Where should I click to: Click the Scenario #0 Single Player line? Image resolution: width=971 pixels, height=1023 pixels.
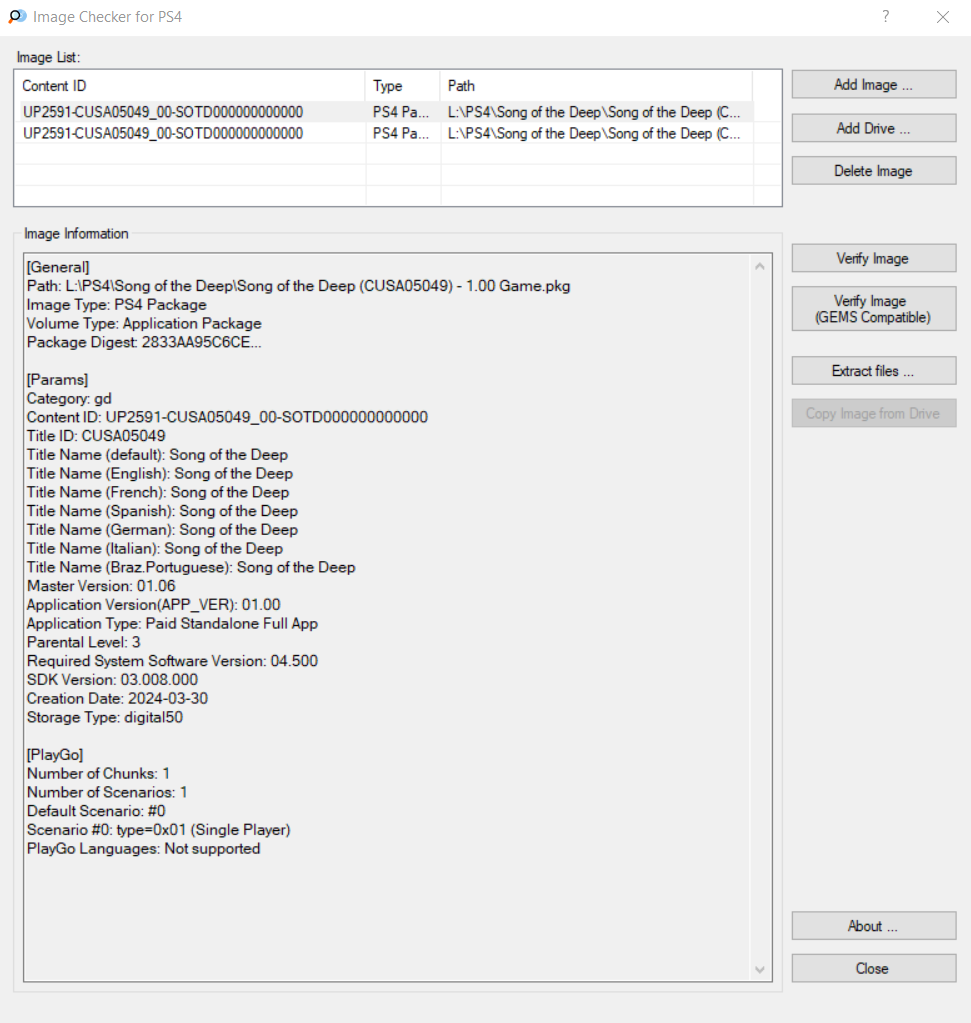coord(159,830)
